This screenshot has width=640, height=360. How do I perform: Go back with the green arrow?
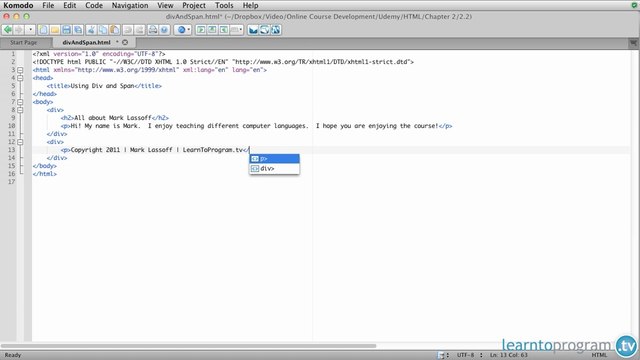tap(8, 30)
